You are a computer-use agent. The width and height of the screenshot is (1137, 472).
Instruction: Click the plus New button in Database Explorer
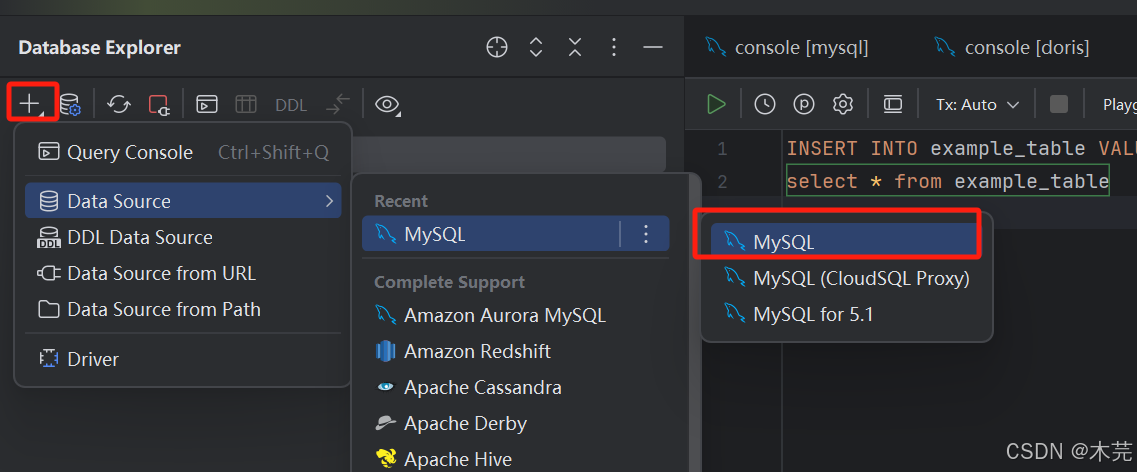[30, 104]
